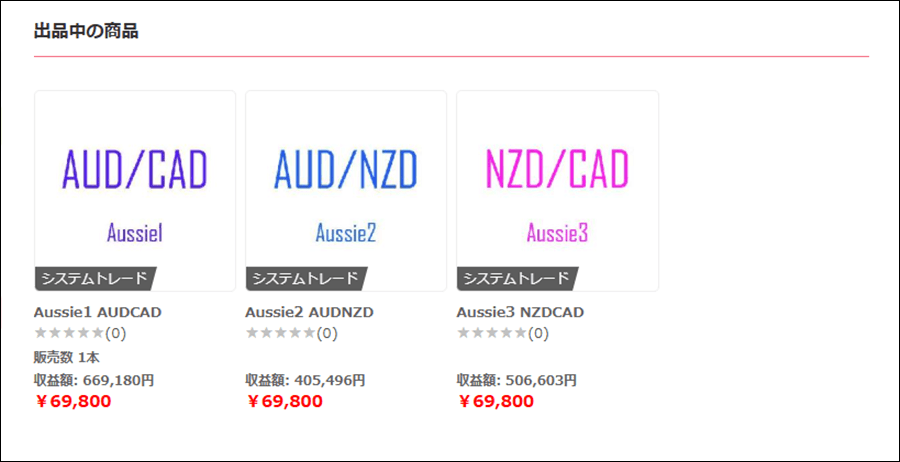The width and height of the screenshot is (900, 462).
Task: Open the AUD/NZD Aussie2 product image
Action: point(346,191)
